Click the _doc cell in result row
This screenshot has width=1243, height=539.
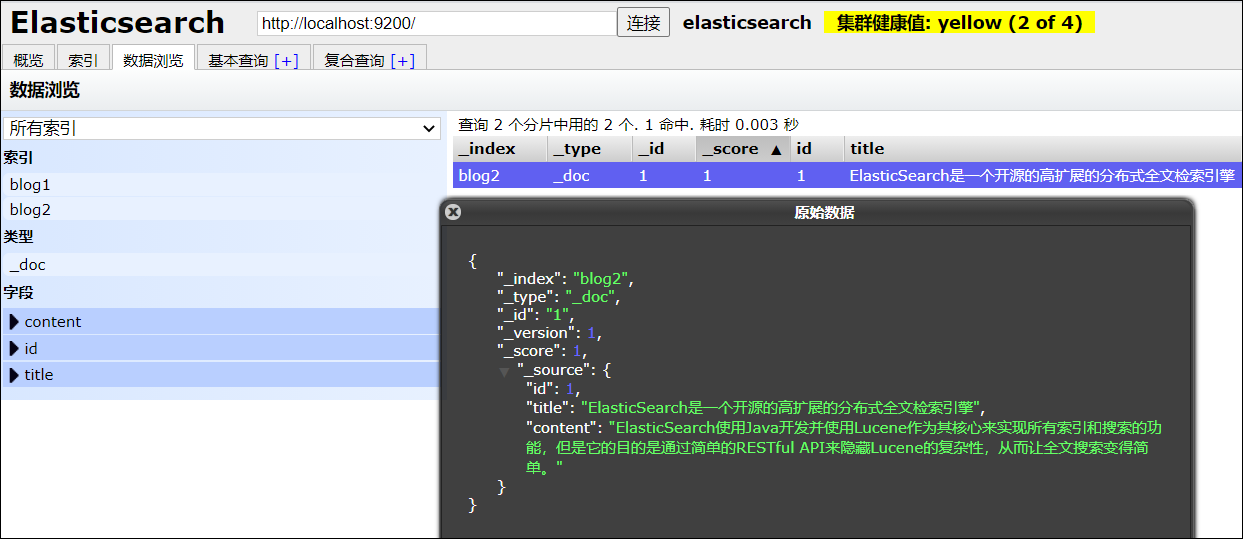590,175
